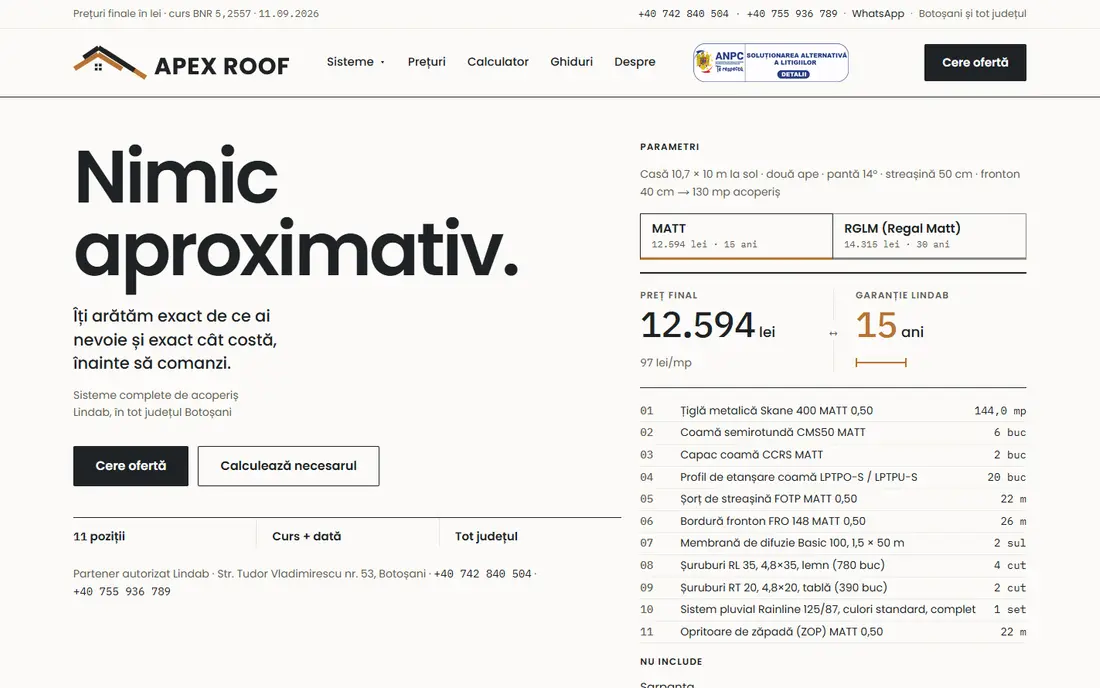Select row Șorț de streașină FOTP MATT
The height and width of the screenshot is (688, 1100).
click(x=833, y=499)
